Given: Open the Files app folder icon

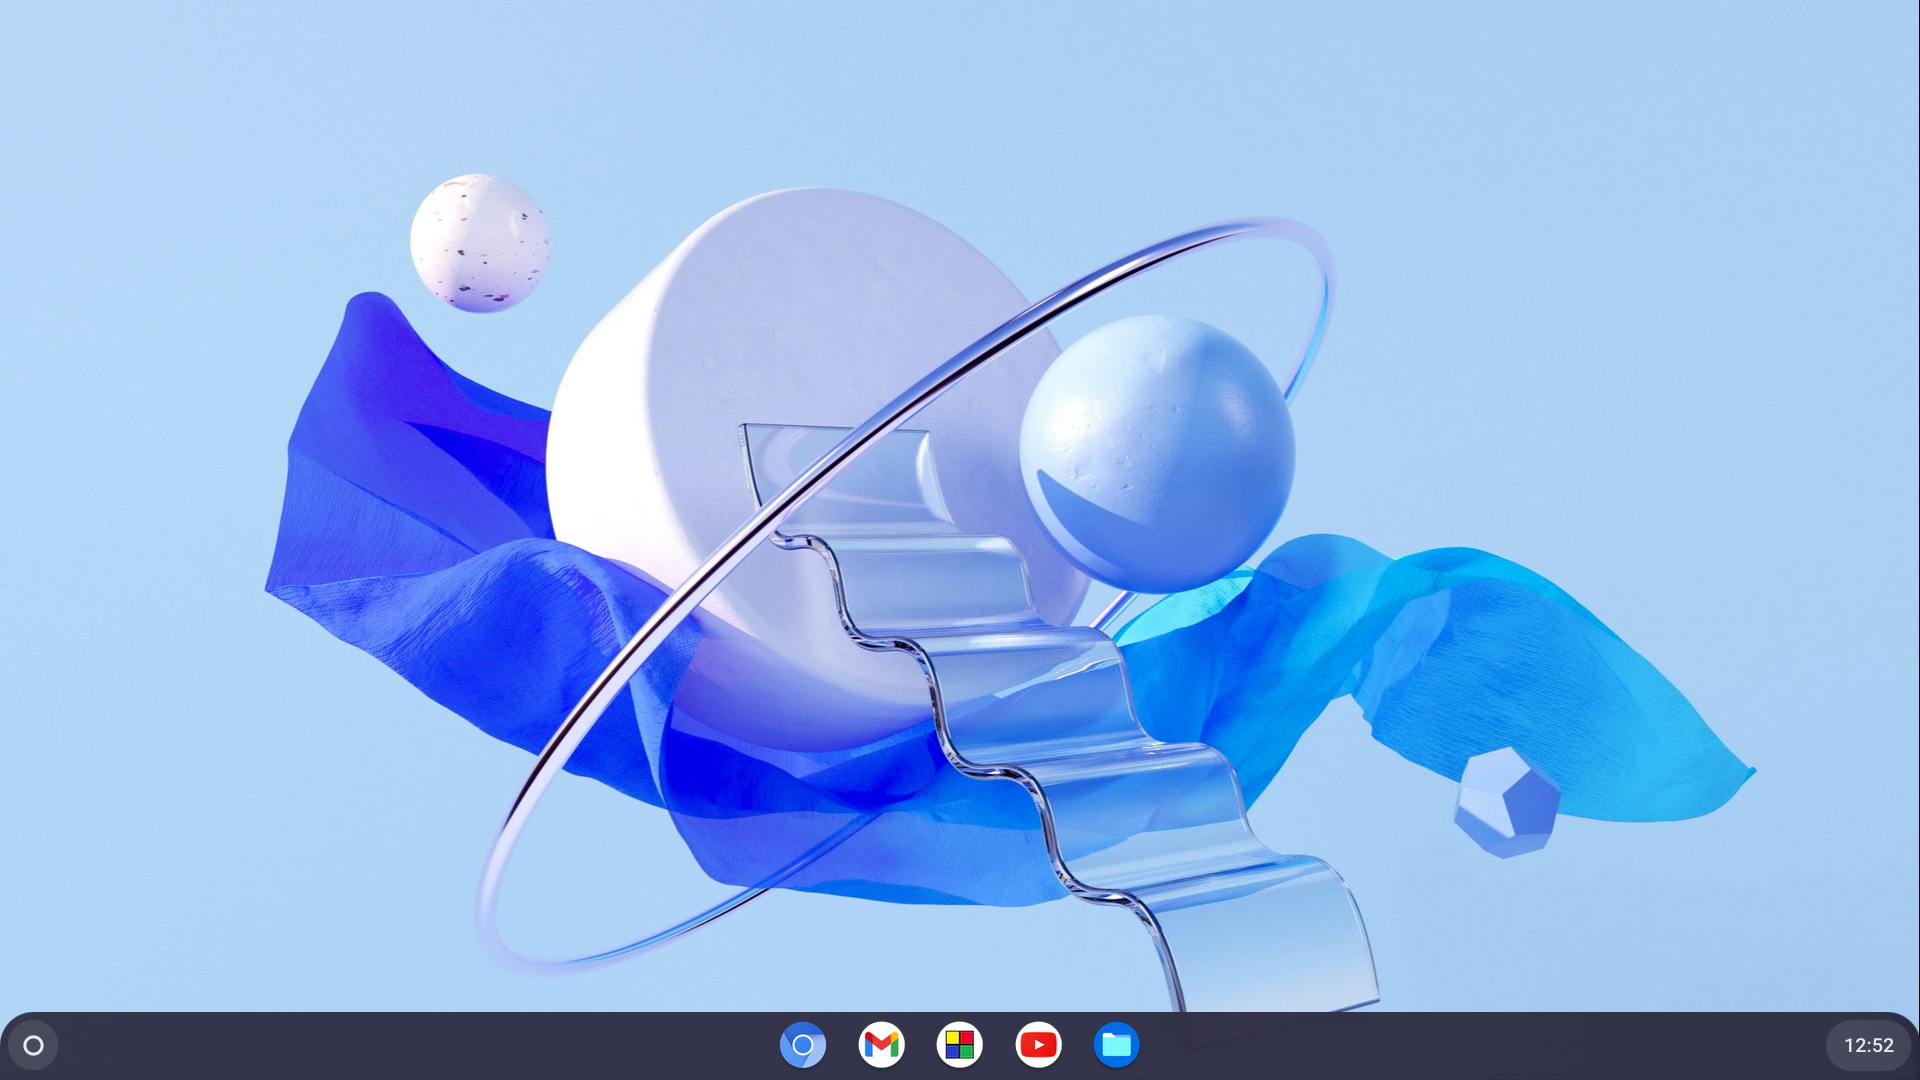Looking at the screenshot, I should [x=1116, y=1045].
